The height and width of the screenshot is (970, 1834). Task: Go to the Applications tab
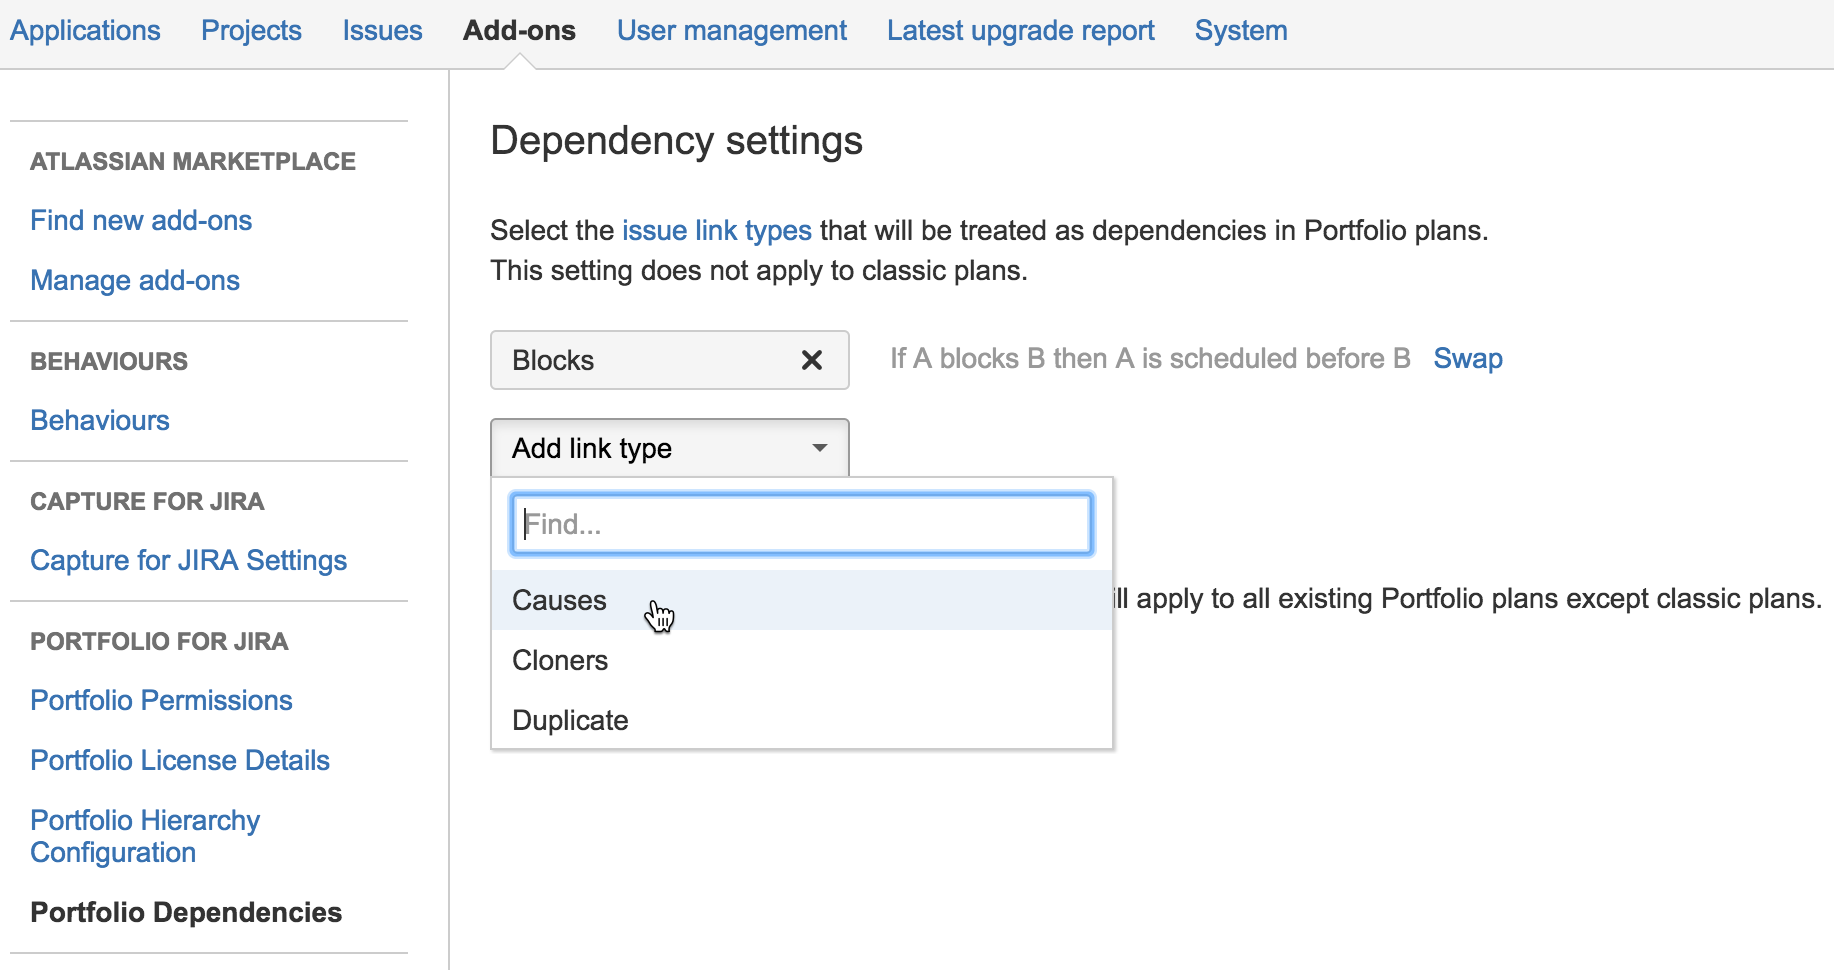[x=85, y=31]
